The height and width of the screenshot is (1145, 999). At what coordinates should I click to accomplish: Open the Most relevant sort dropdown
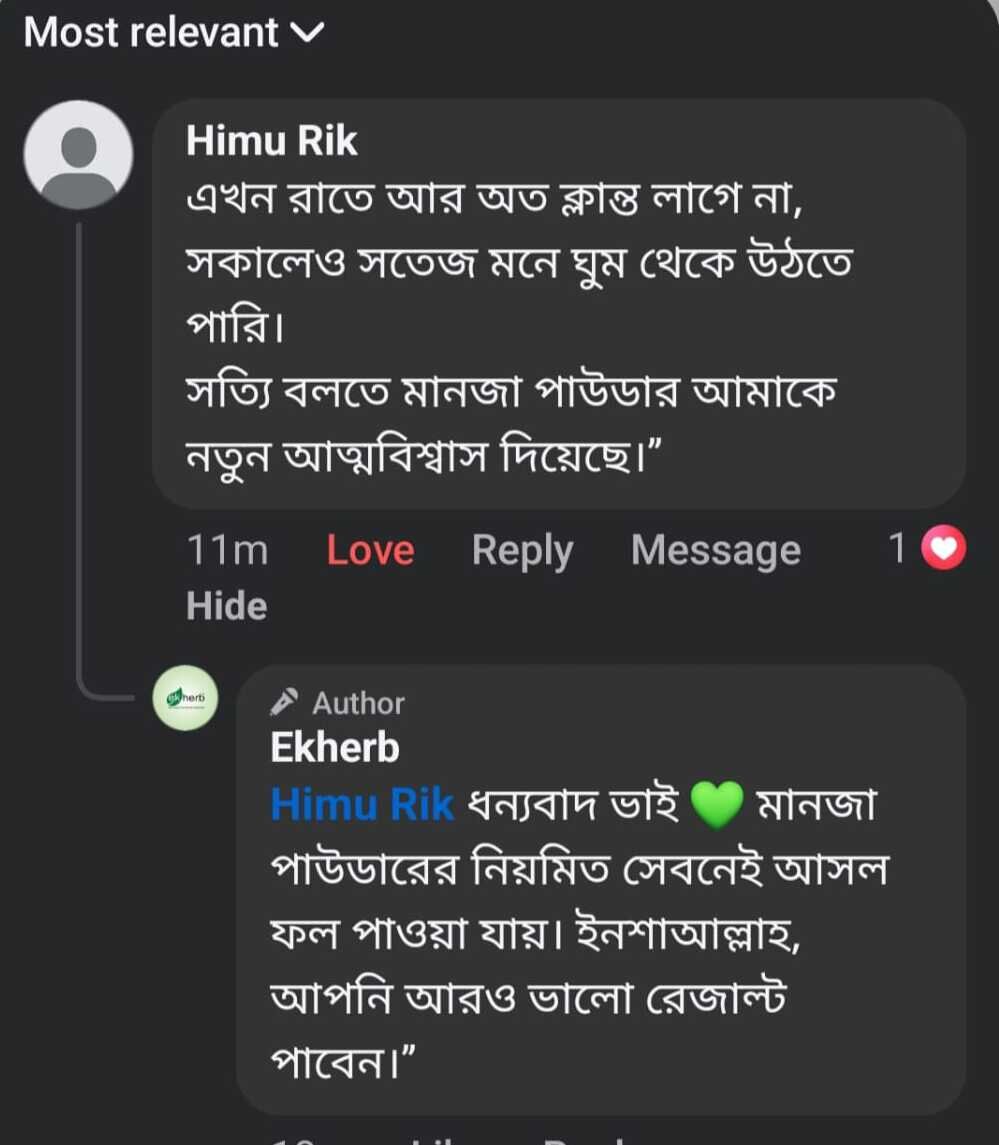(173, 33)
